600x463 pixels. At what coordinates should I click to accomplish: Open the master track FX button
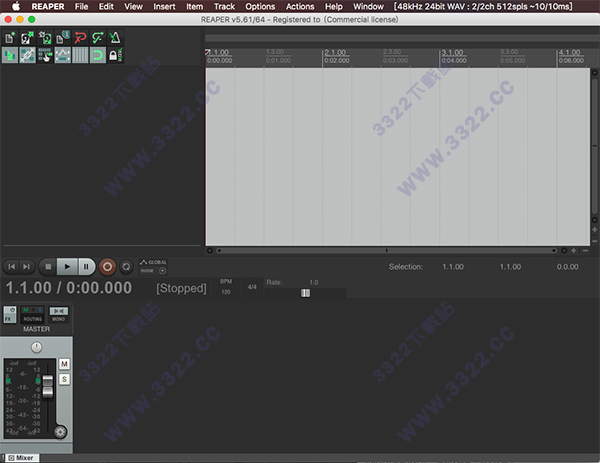coord(10,315)
